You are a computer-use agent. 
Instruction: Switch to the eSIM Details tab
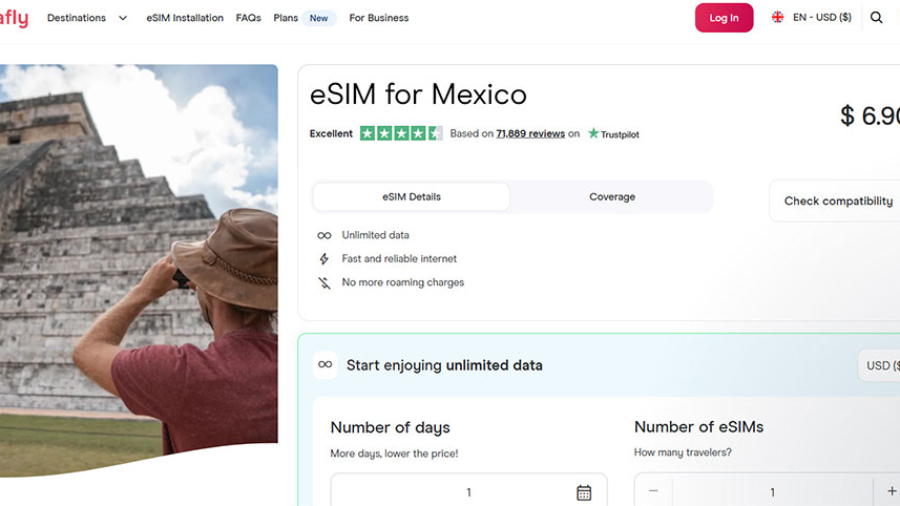(x=411, y=197)
